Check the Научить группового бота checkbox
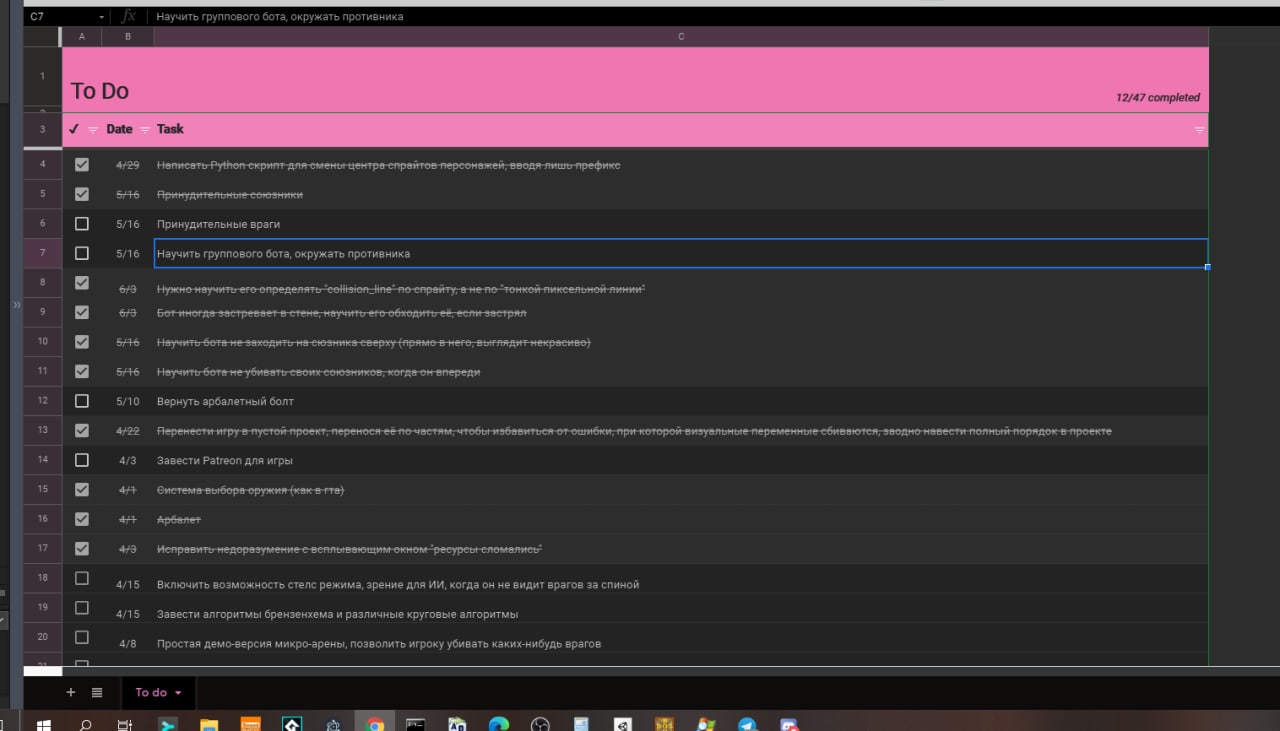 pyautogui.click(x=82, y=253)
